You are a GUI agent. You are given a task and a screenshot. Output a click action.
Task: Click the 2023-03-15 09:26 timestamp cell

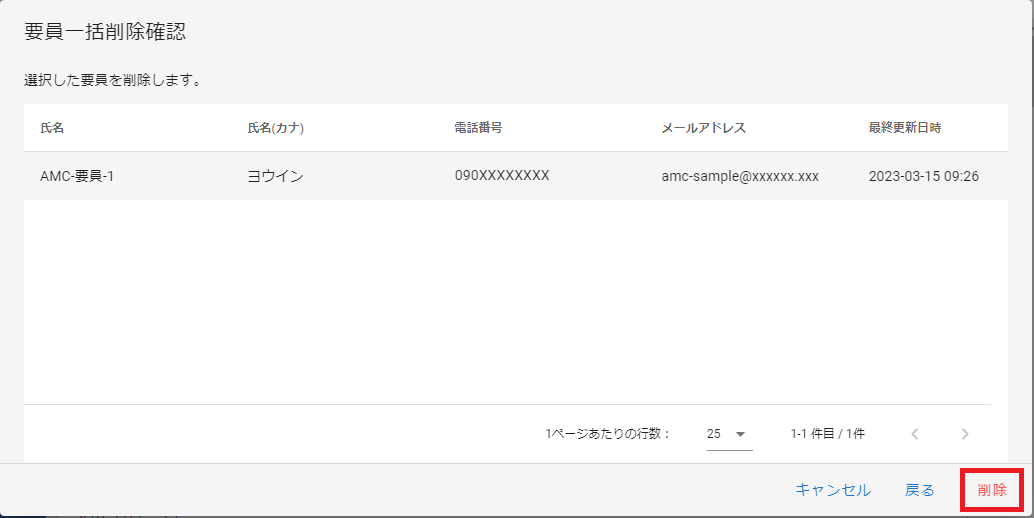pyautogui.click(x=923, y=176)
